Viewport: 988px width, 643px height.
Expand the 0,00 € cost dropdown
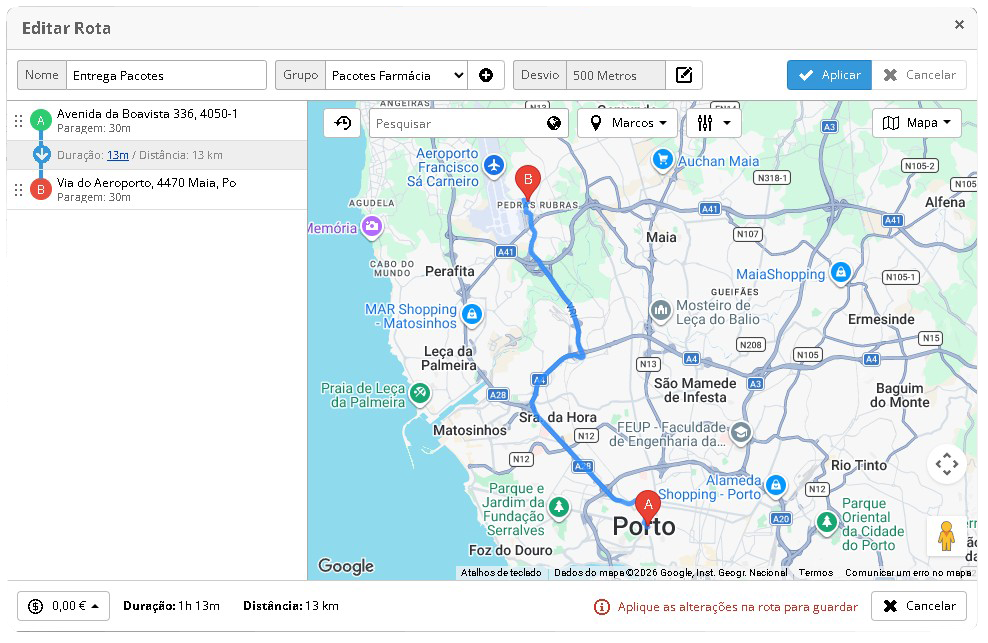click(x=63, y=606)
